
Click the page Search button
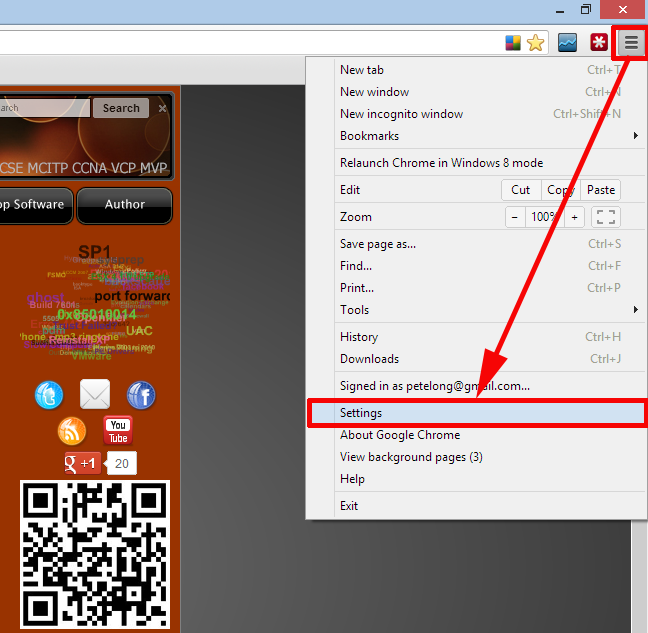point(121,108)
